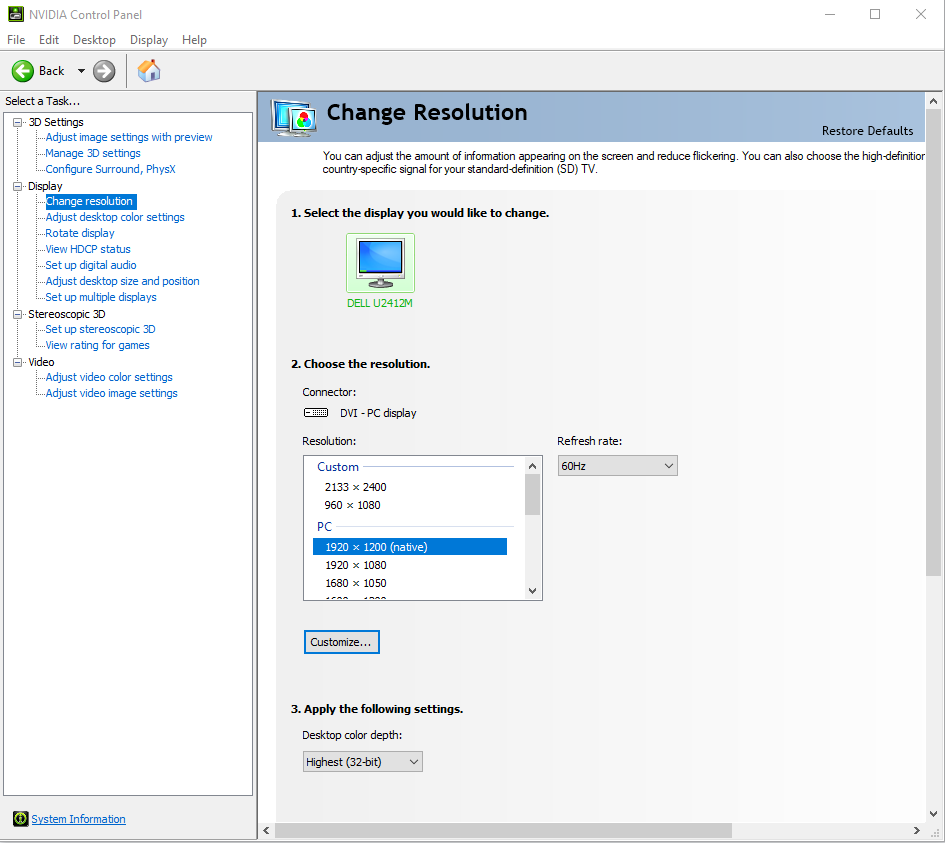Open Rotate display task
Screen dimensions: 945x843
(80, 233)
